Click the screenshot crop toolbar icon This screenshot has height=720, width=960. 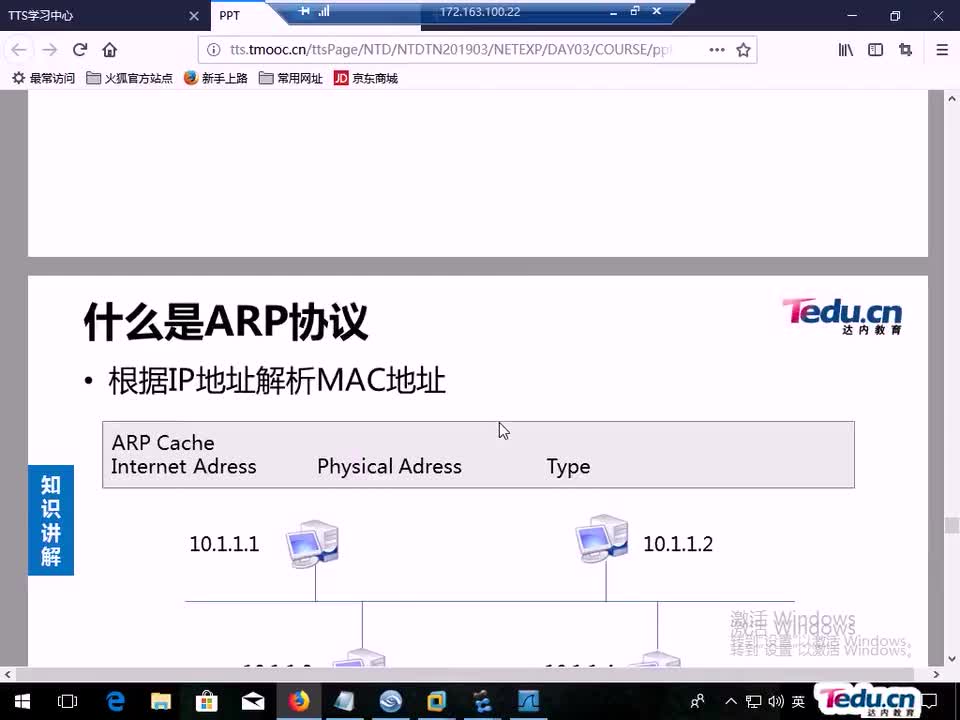tap(906, 50)
